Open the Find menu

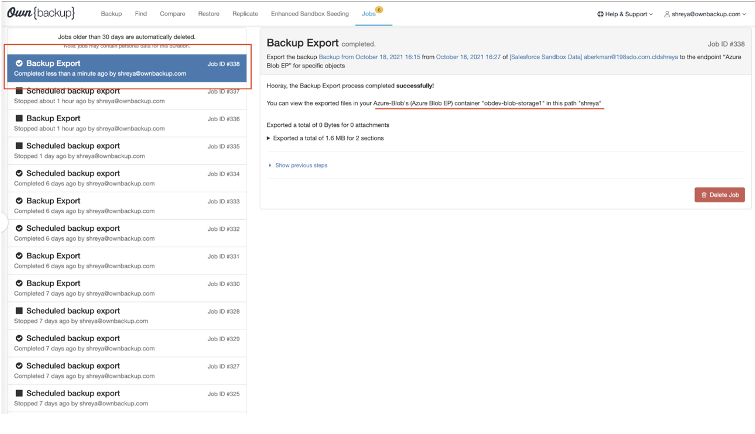click(141, 13)
